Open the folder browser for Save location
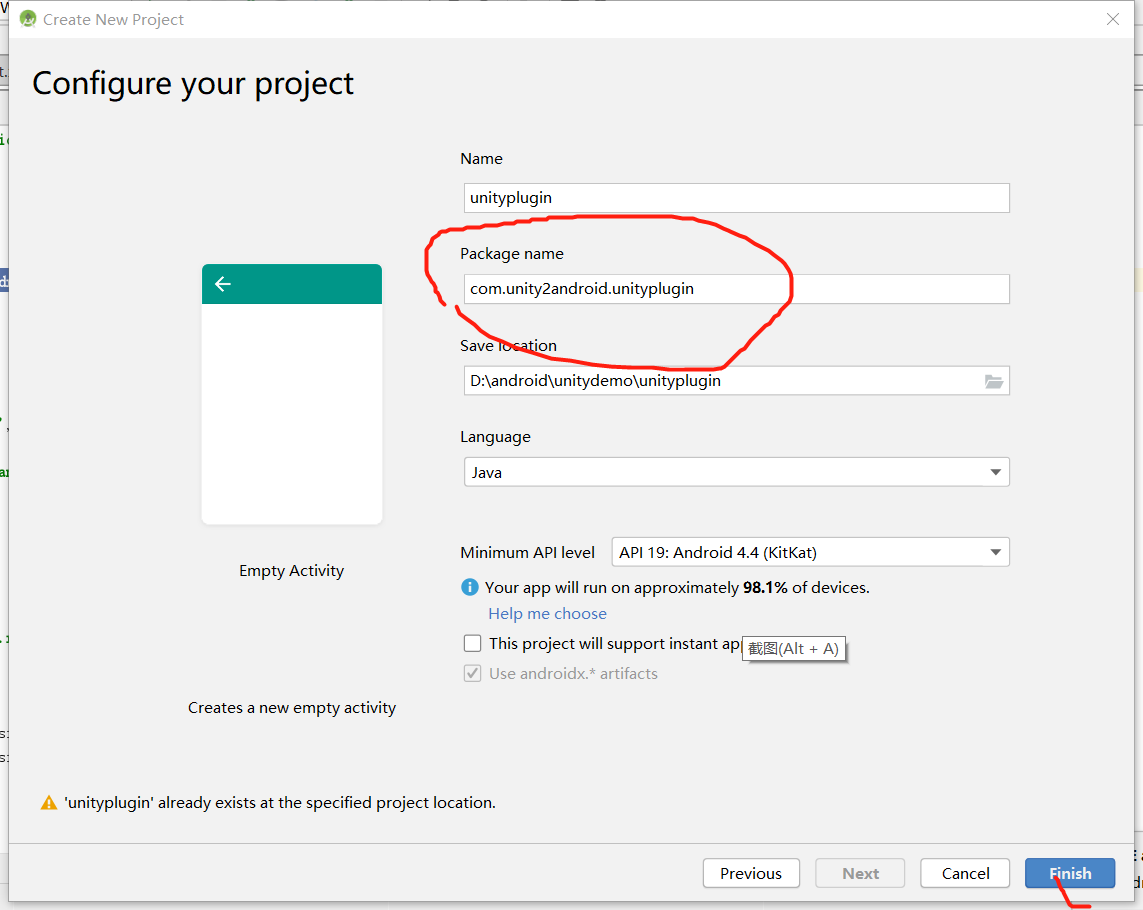The width and height of the screenshot is (1143, 910). coord(994,380)
